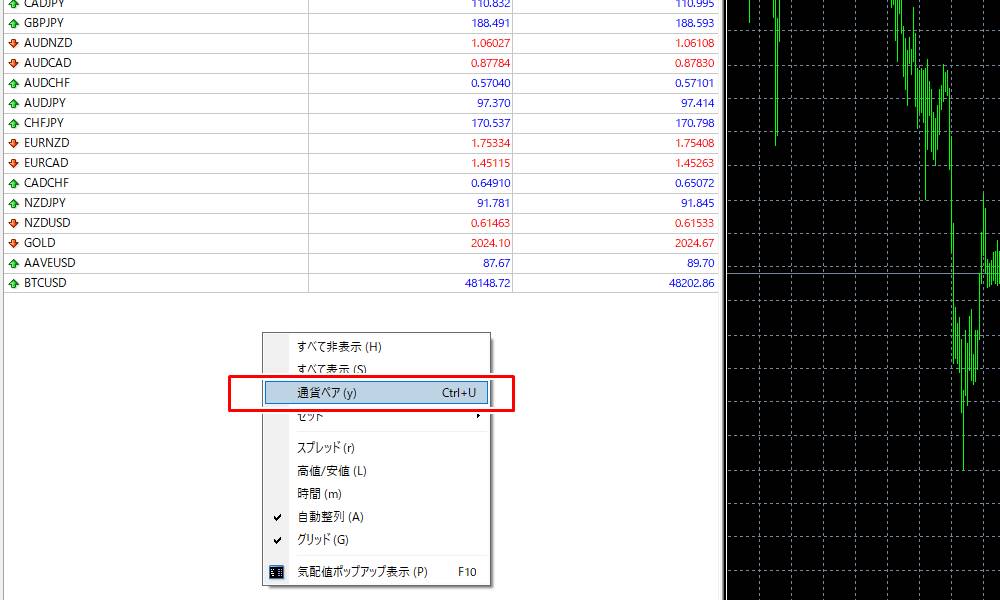Click the arrow icon beside CHFJPY
Screen dimensions: 1000x600
[x=12, y=123]
